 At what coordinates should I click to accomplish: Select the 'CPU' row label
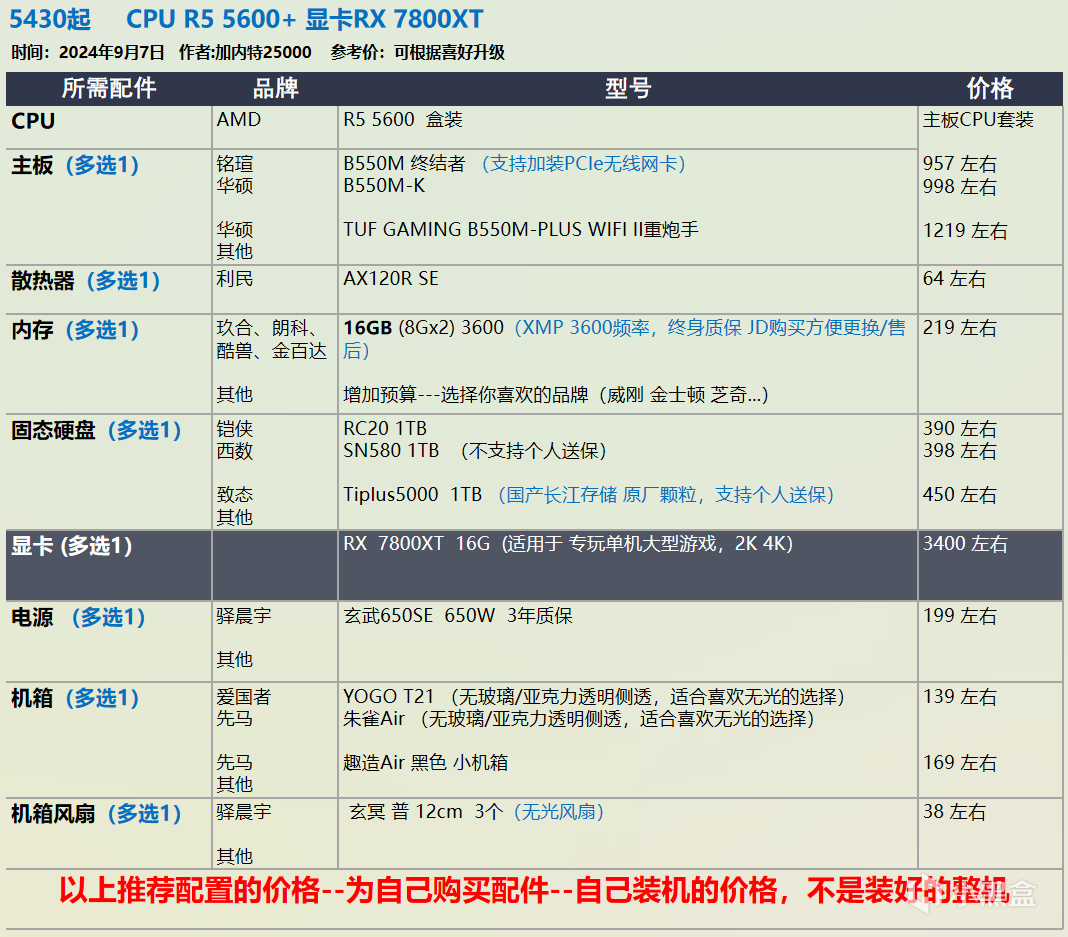point(33,121)
